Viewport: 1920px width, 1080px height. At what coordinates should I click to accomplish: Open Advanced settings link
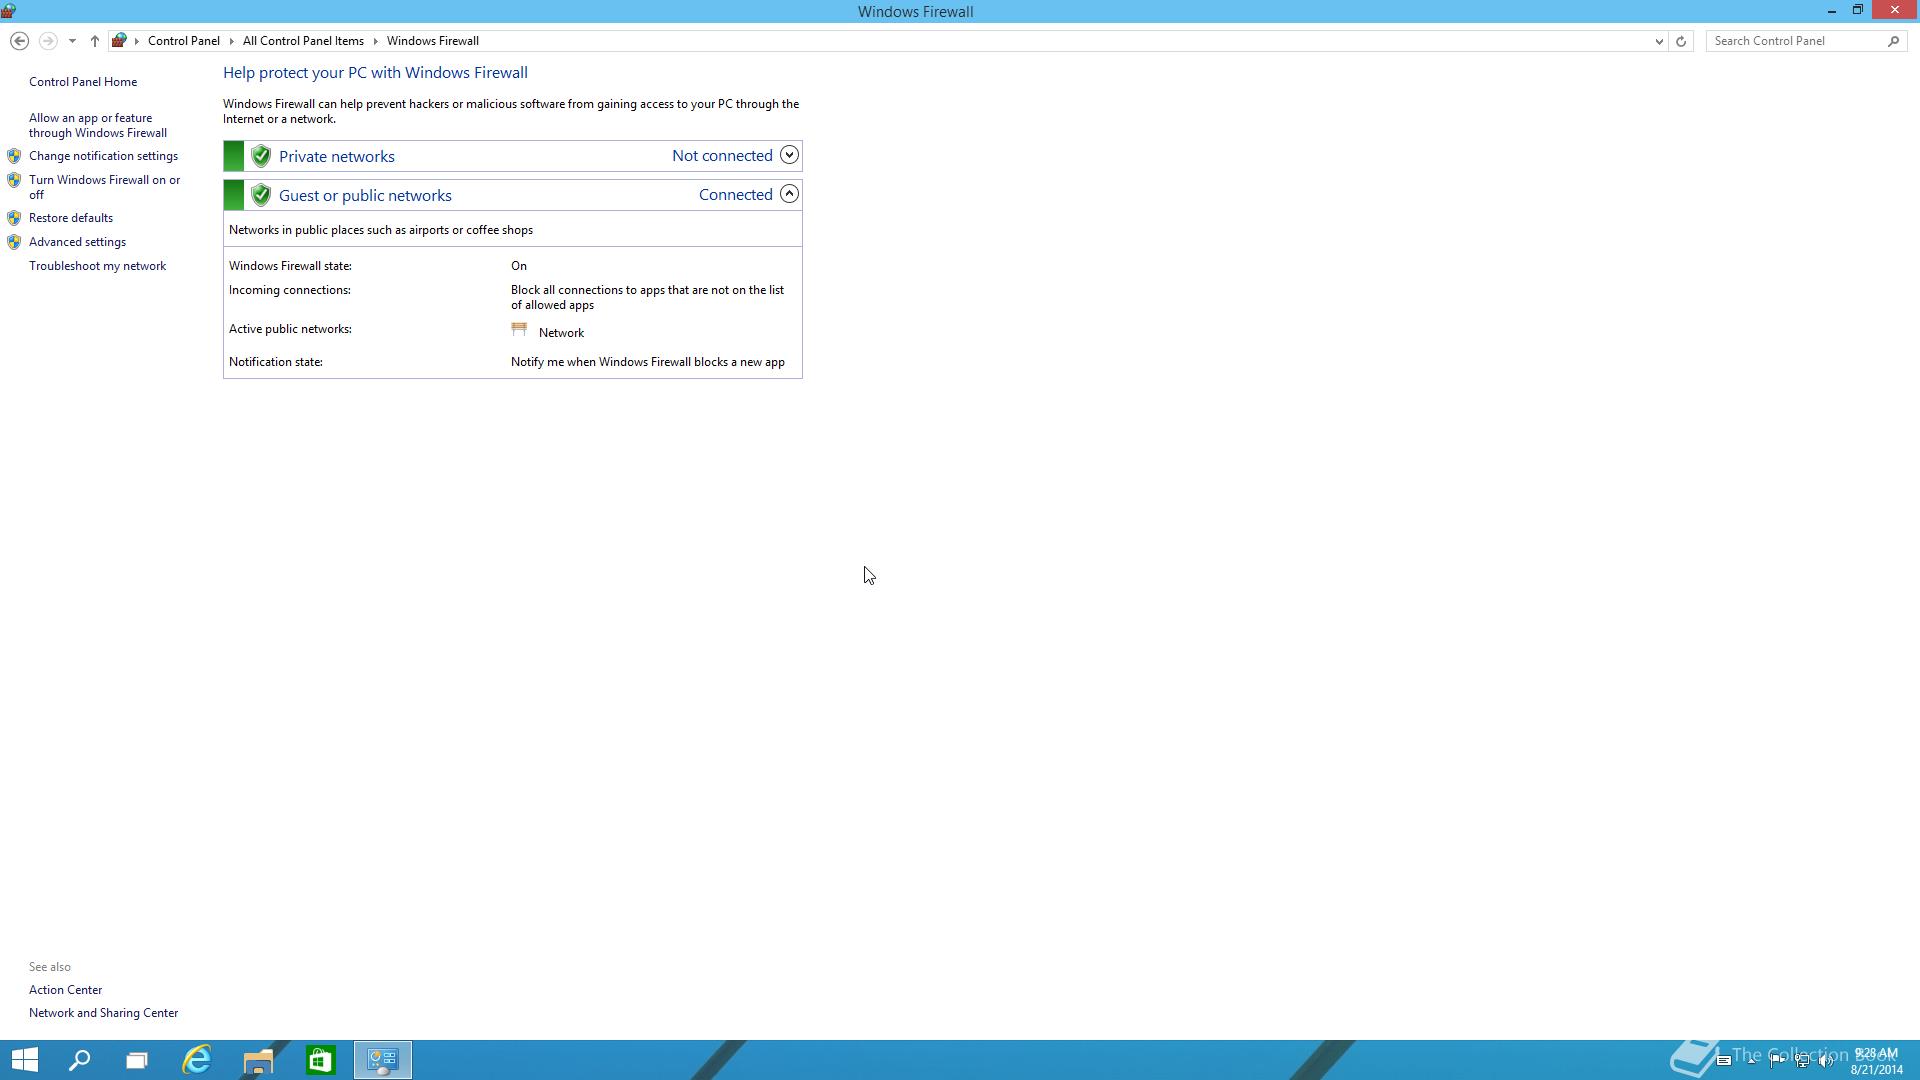(77, 242)
